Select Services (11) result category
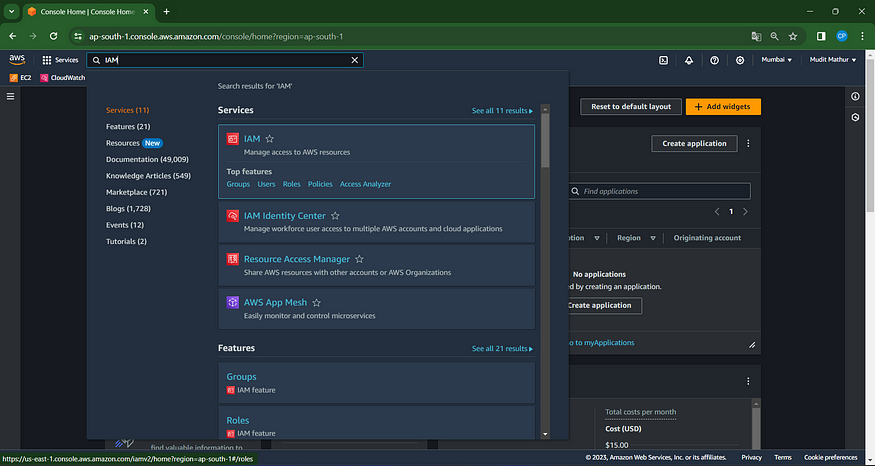 pos(127,111)
